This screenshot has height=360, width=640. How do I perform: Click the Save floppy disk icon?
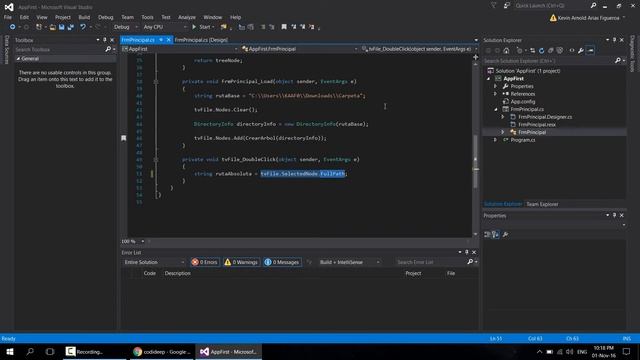coord(62,27)
